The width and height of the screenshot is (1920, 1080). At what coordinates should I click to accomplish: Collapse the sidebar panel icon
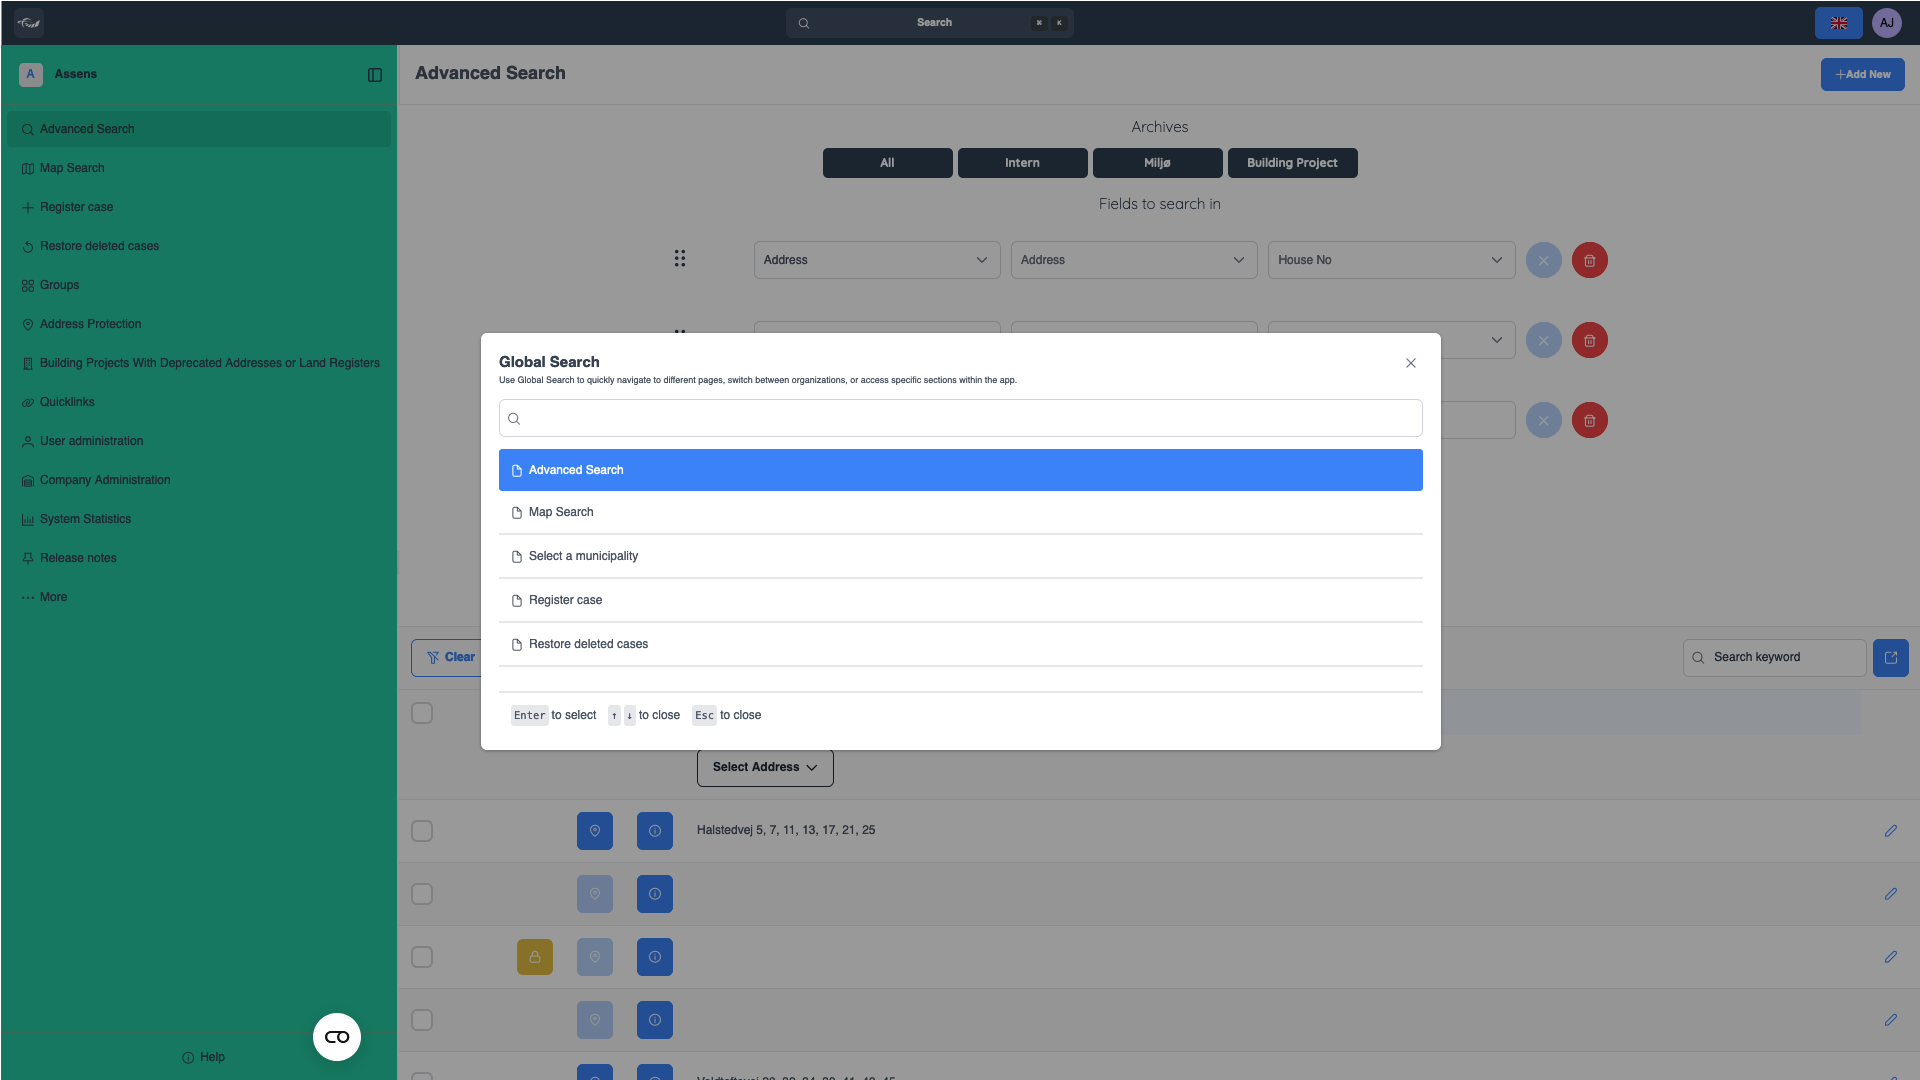tap(375, 75)
